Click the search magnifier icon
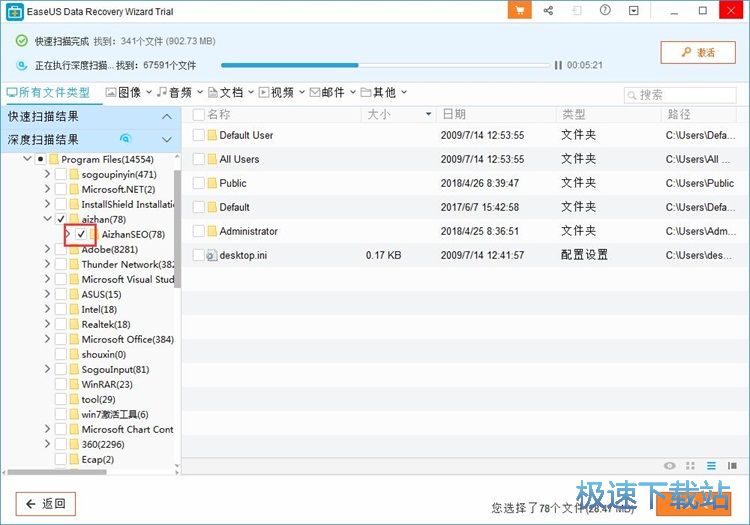 [632, 95]
